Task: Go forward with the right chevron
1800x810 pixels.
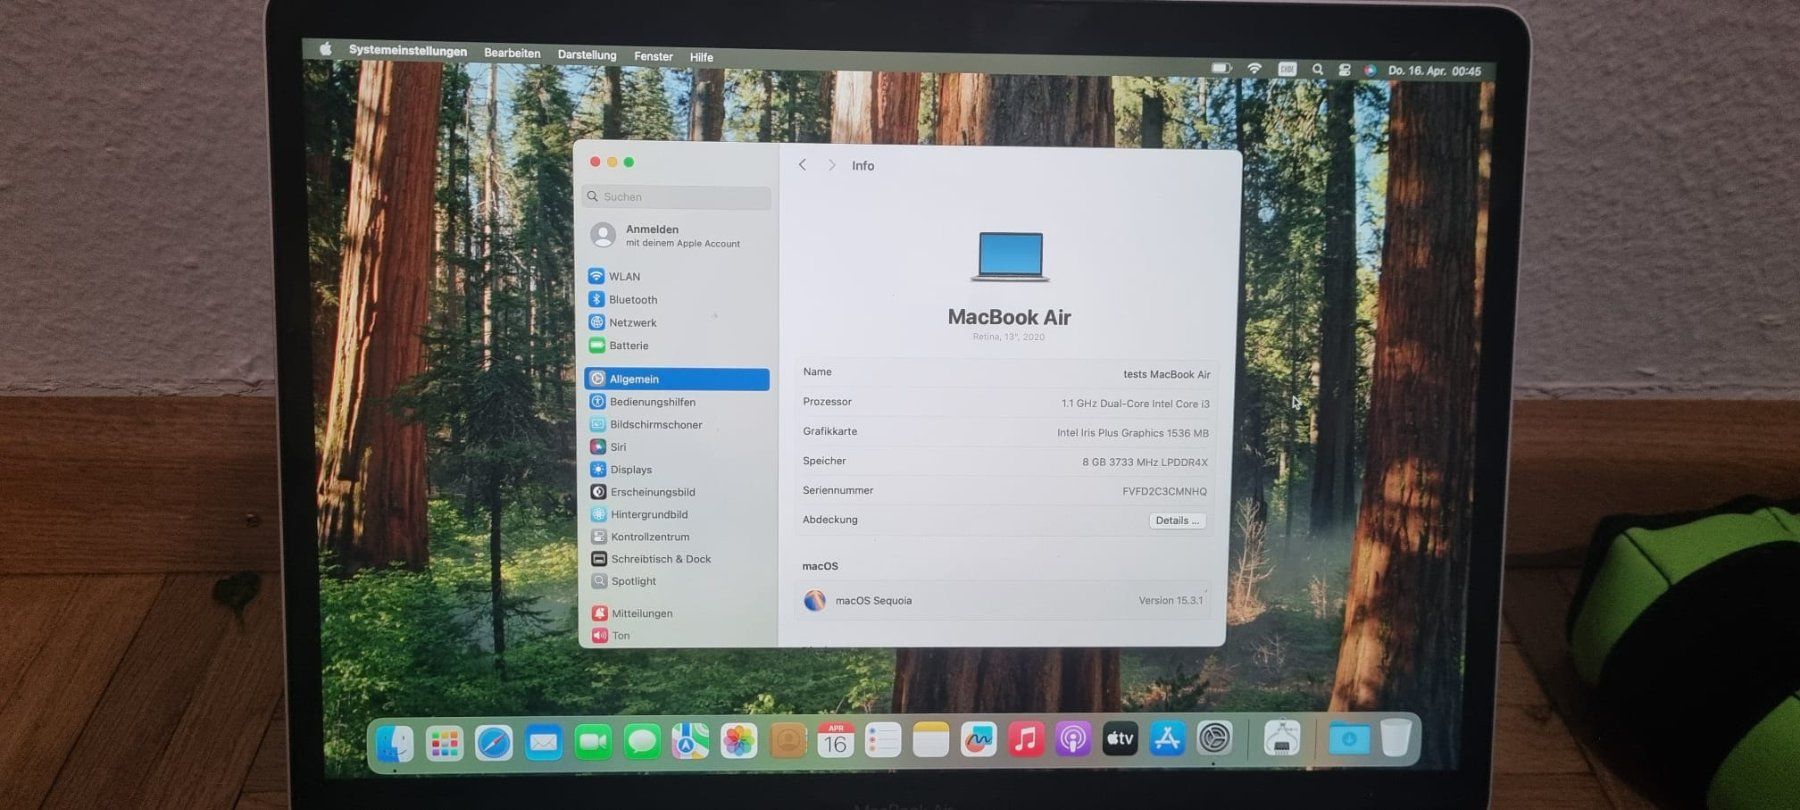Action: [x=831, y=165]
